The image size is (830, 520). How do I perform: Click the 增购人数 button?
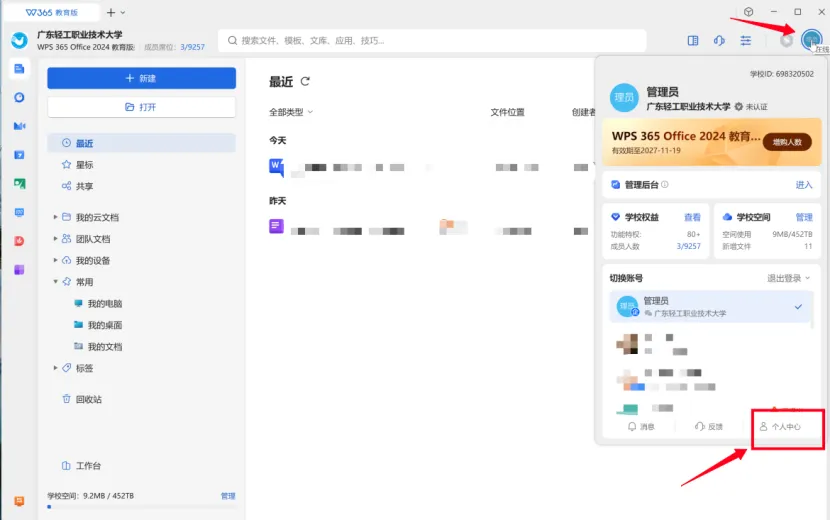[787, 142]
